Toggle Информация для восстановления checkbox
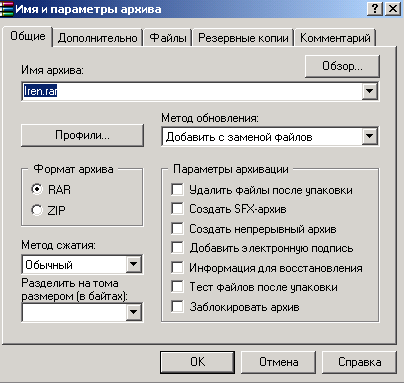 click(177, 267)
